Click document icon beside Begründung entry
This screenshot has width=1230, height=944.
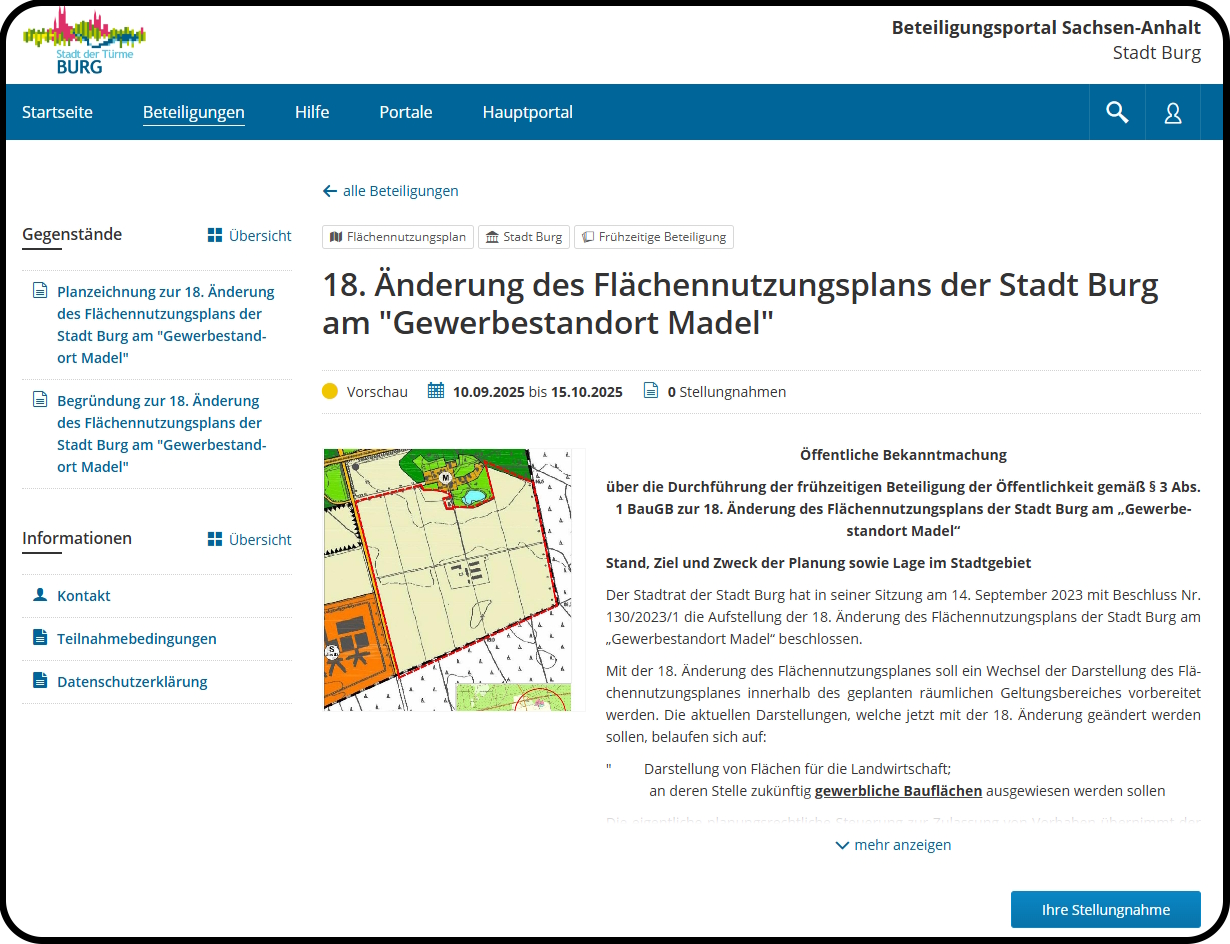[x=40, y=400]
